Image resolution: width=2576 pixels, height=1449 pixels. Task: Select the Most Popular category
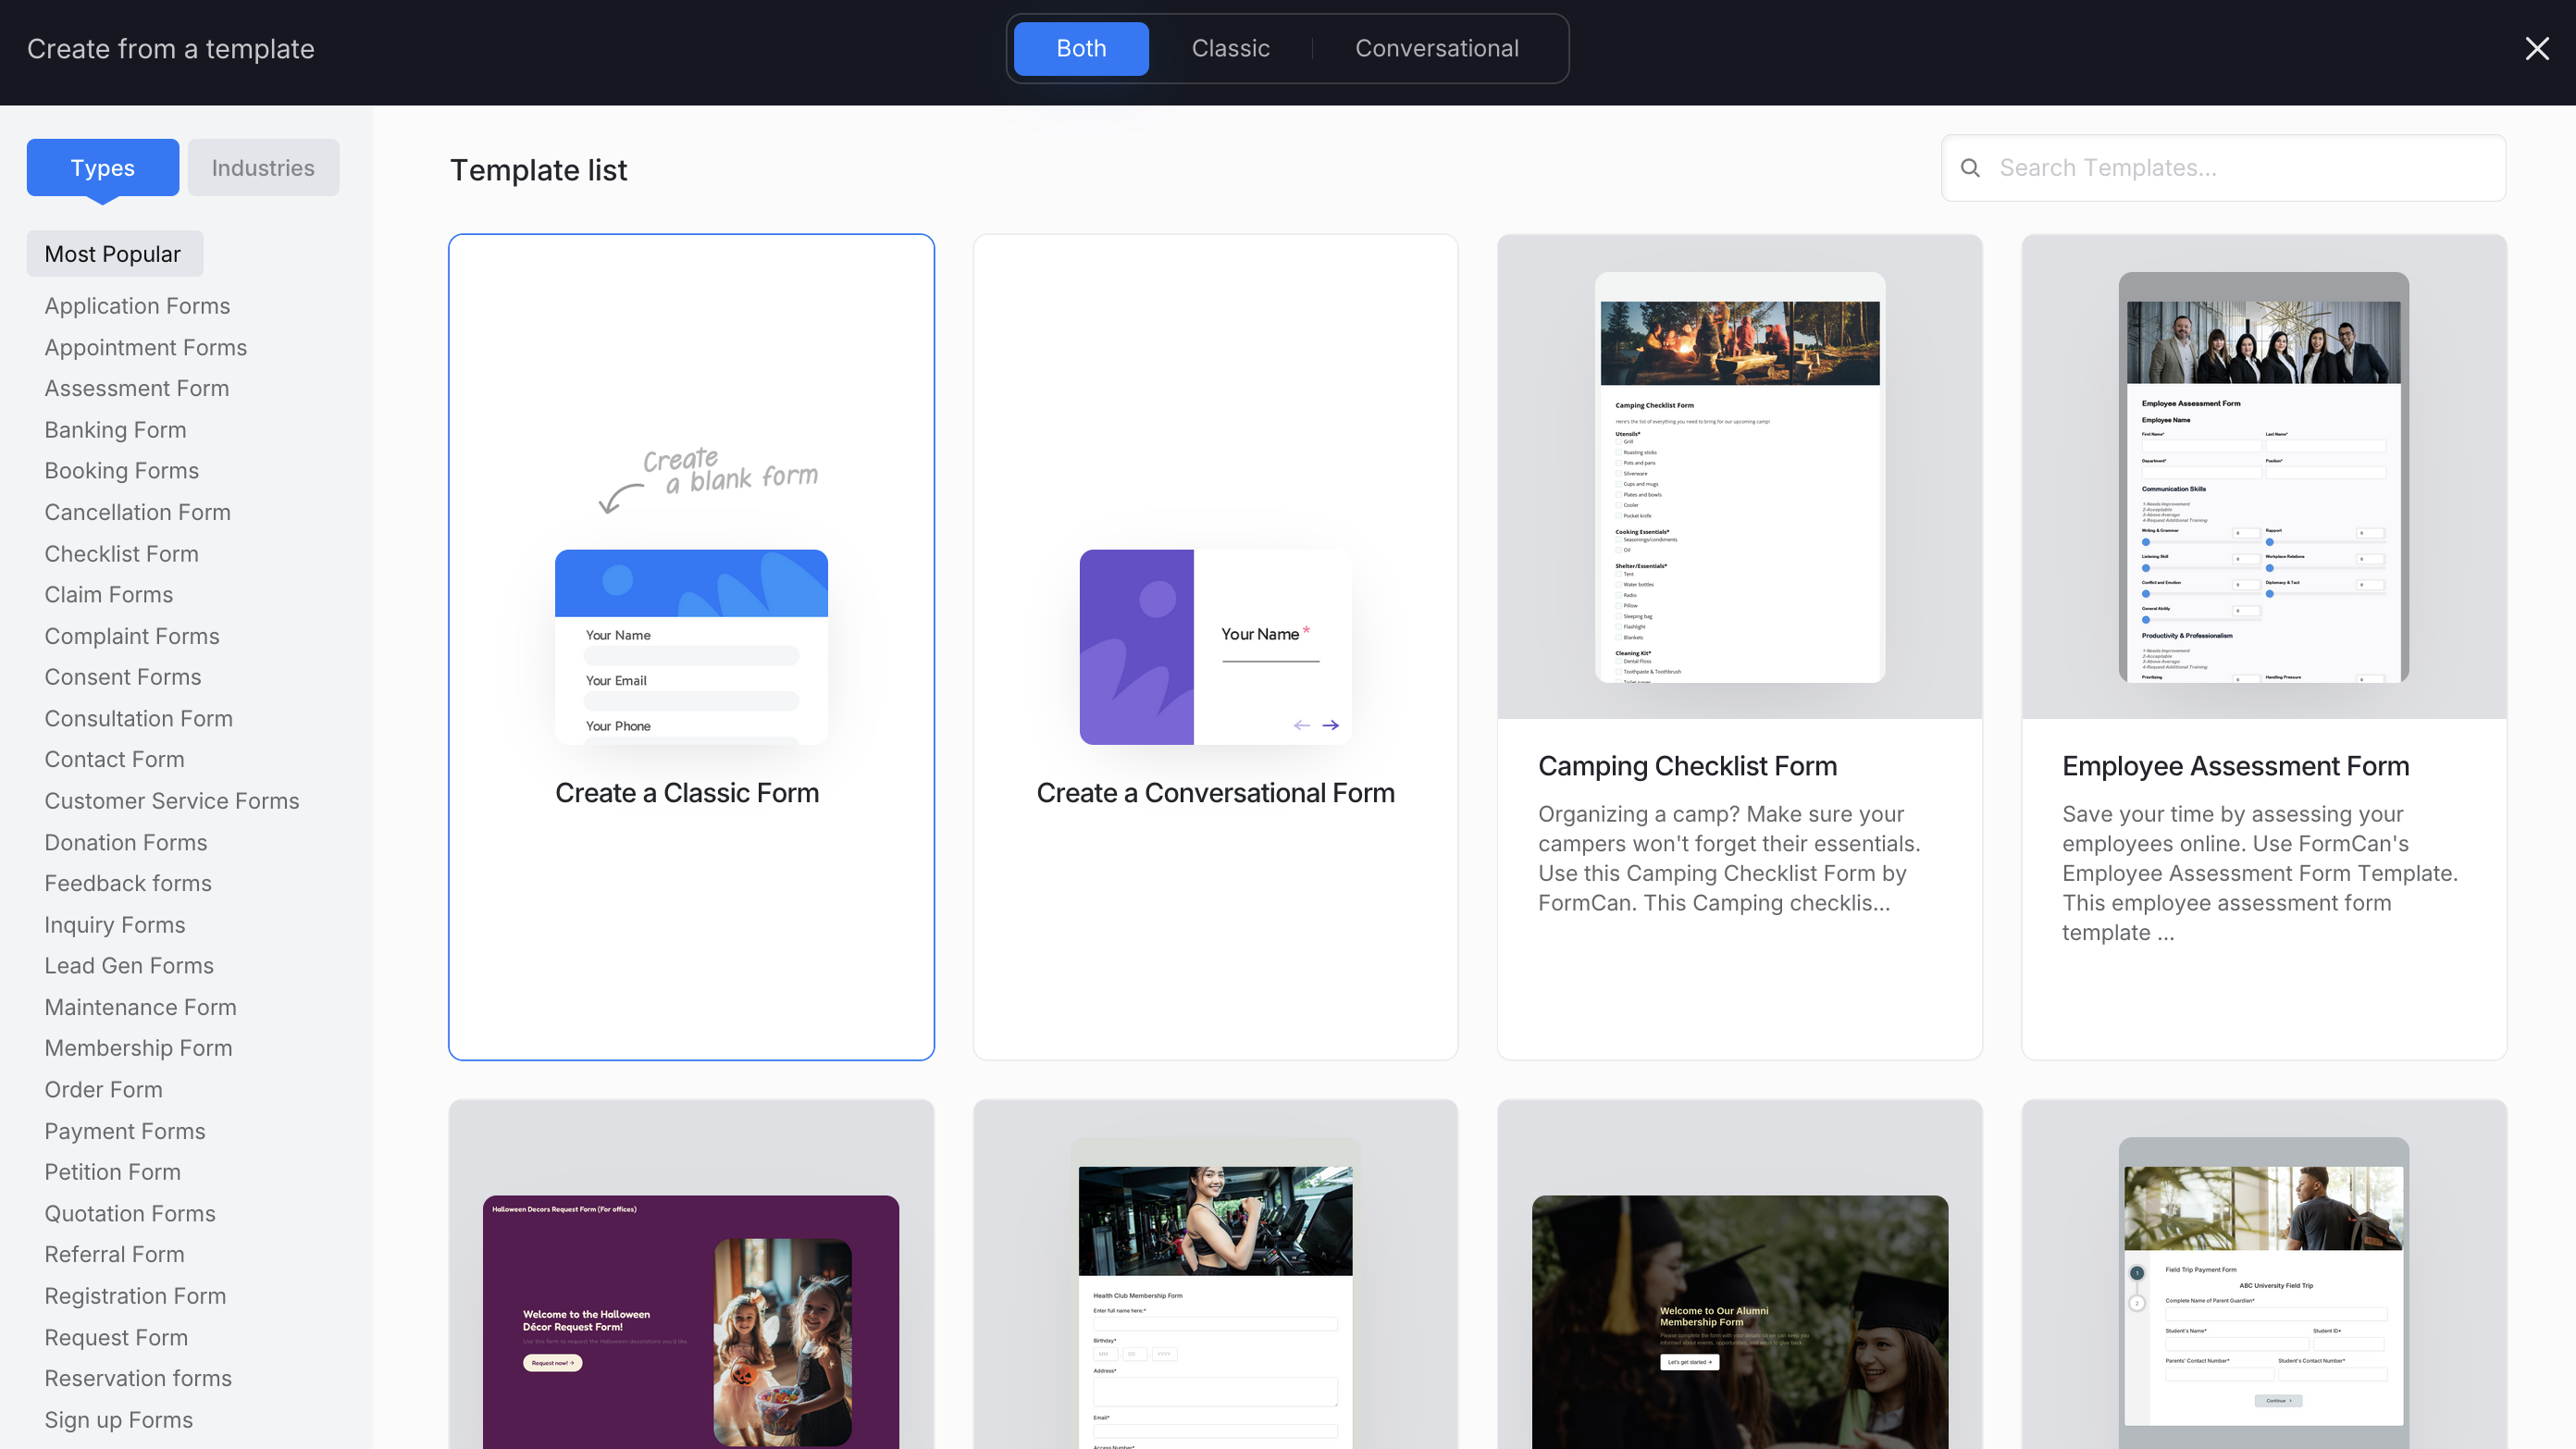click(x=113, y=254)
